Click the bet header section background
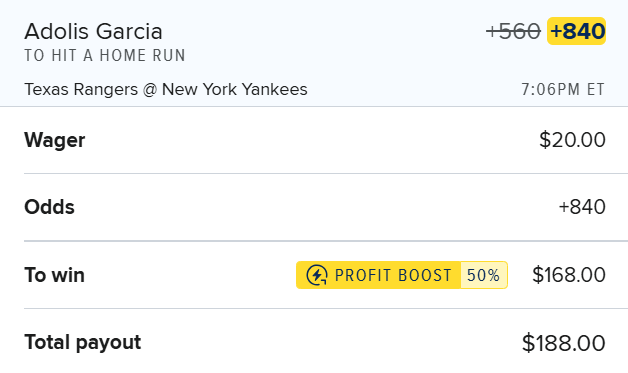The width and height of the screenshot is (628, 373). (x=314, y=53)
